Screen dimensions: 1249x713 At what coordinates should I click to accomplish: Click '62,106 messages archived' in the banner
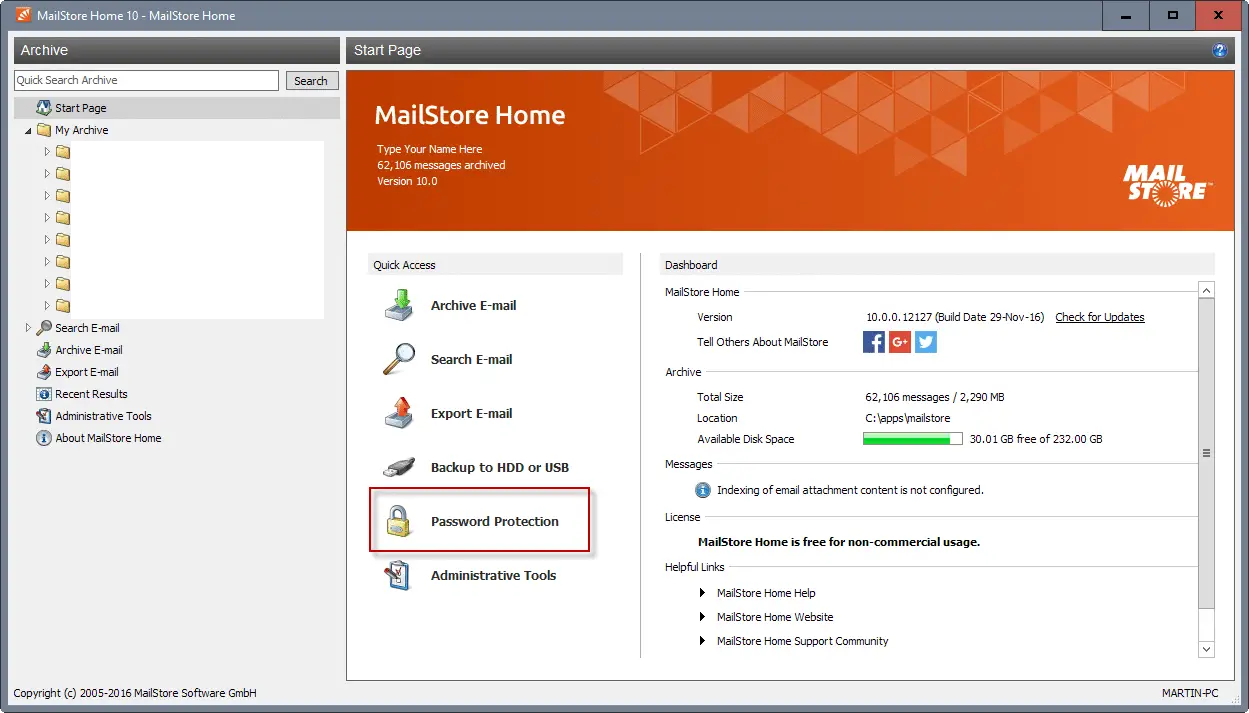(441, 165)
